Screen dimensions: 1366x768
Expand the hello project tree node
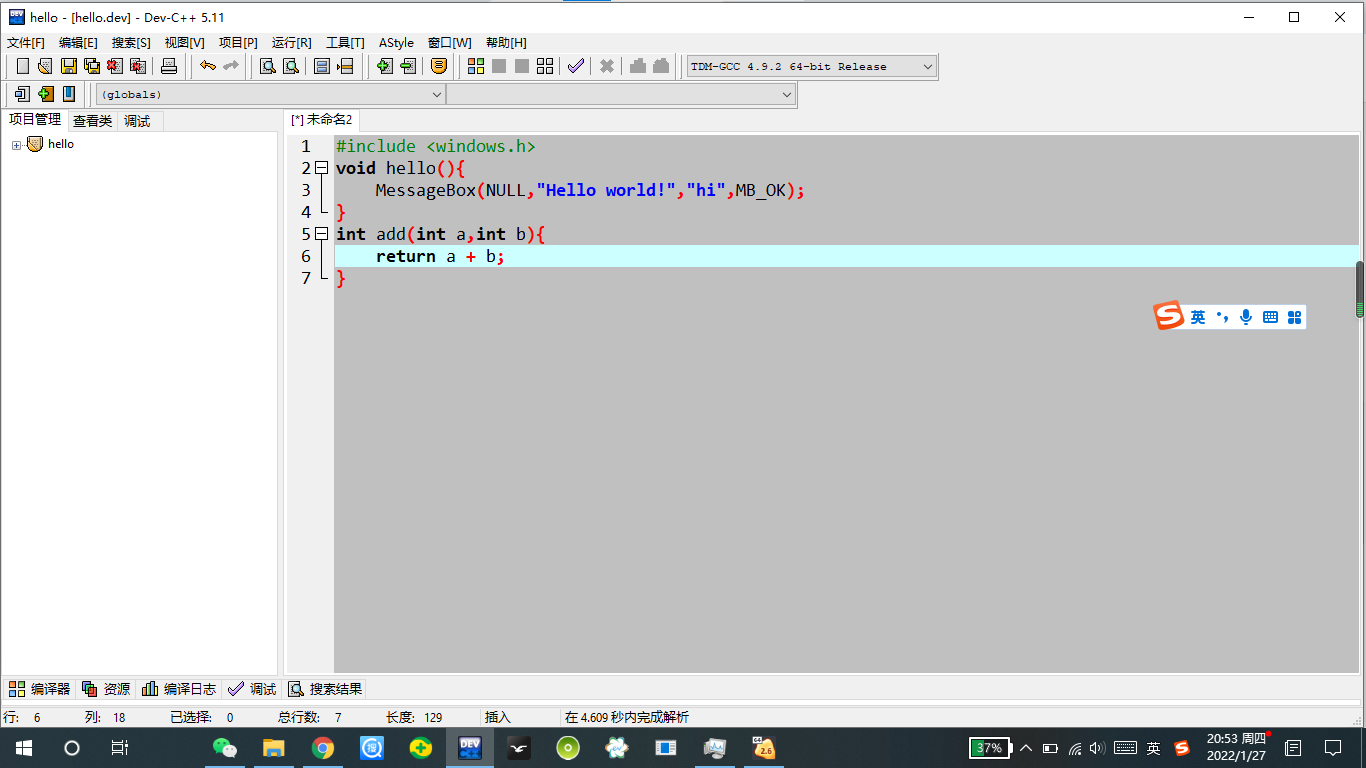pyautogui.click(x=15, y=143)
